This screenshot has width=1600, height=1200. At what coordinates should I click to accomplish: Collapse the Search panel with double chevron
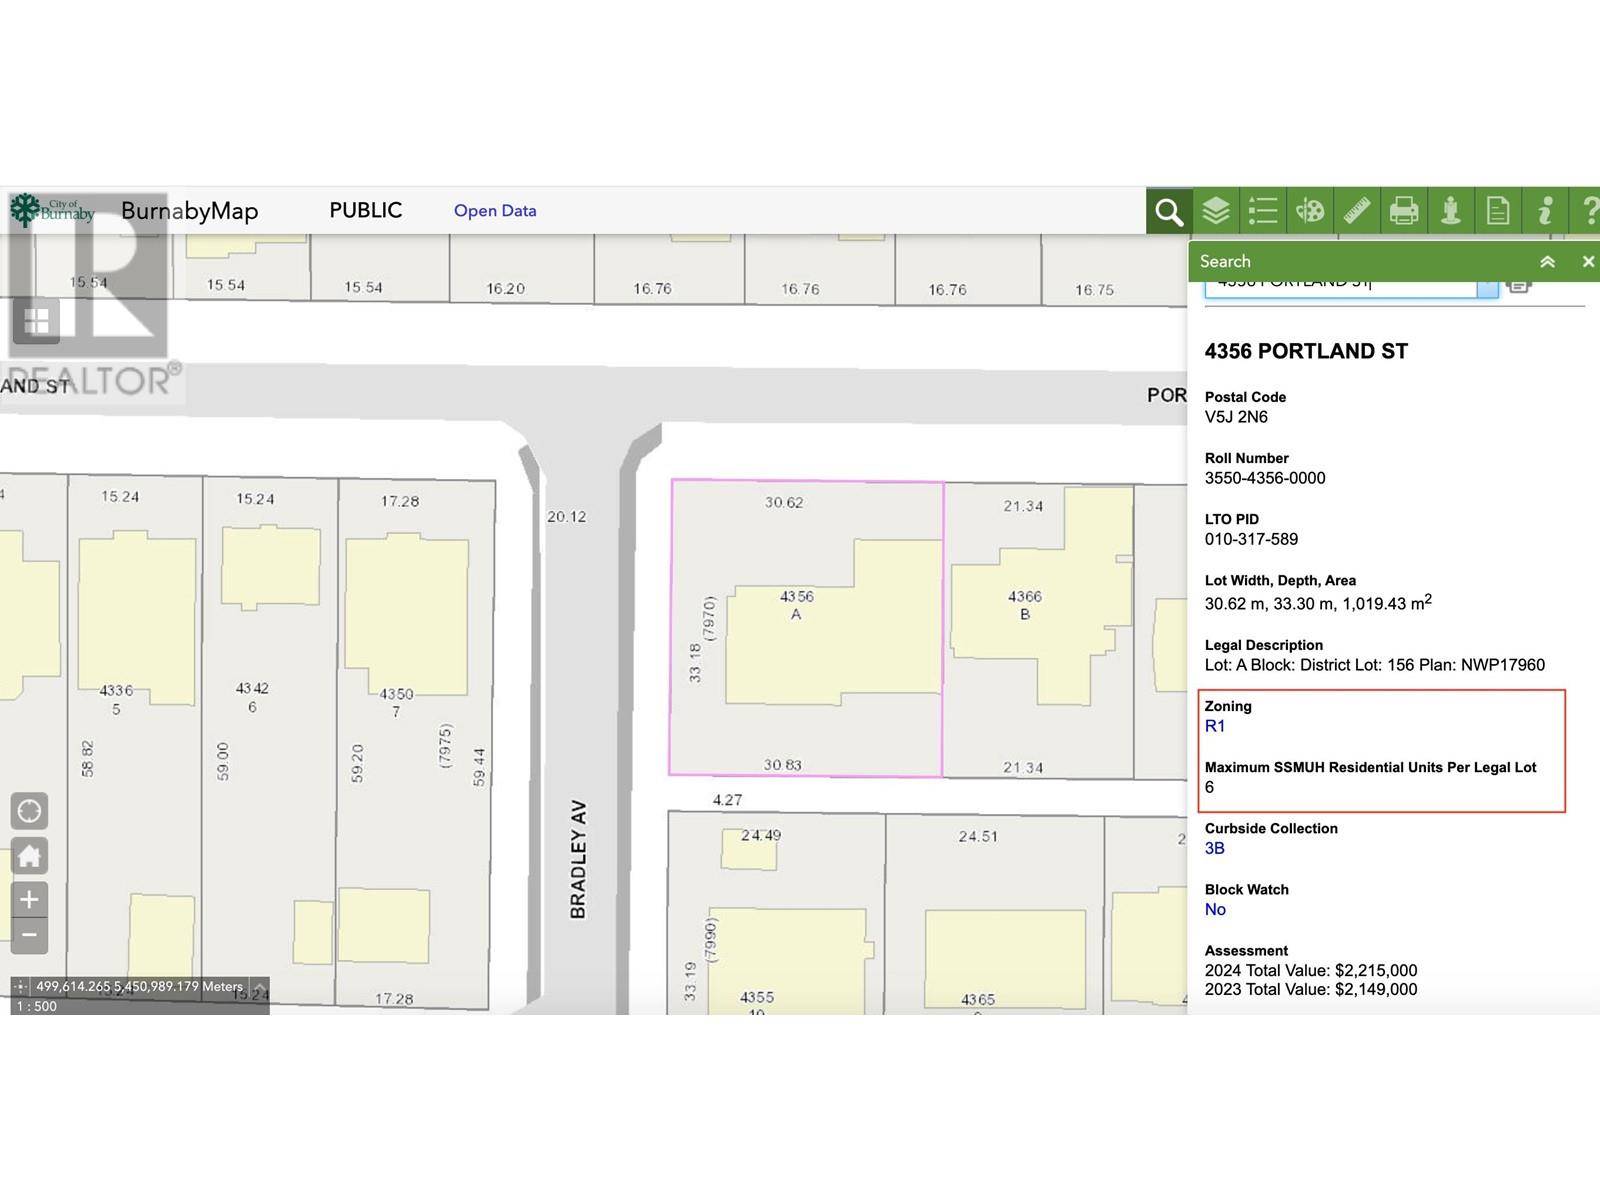tap(1547, 262)
